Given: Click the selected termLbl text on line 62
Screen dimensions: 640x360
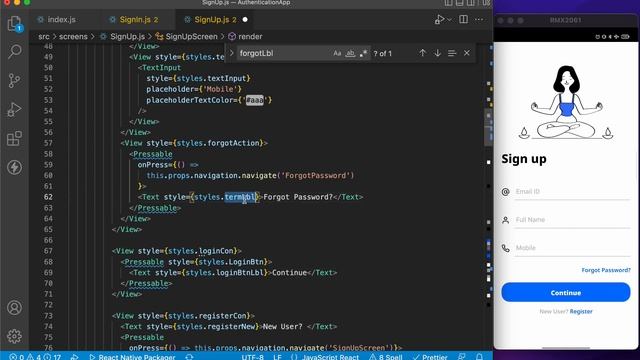Looking at the screenshot, I should [x=241, y=197].
